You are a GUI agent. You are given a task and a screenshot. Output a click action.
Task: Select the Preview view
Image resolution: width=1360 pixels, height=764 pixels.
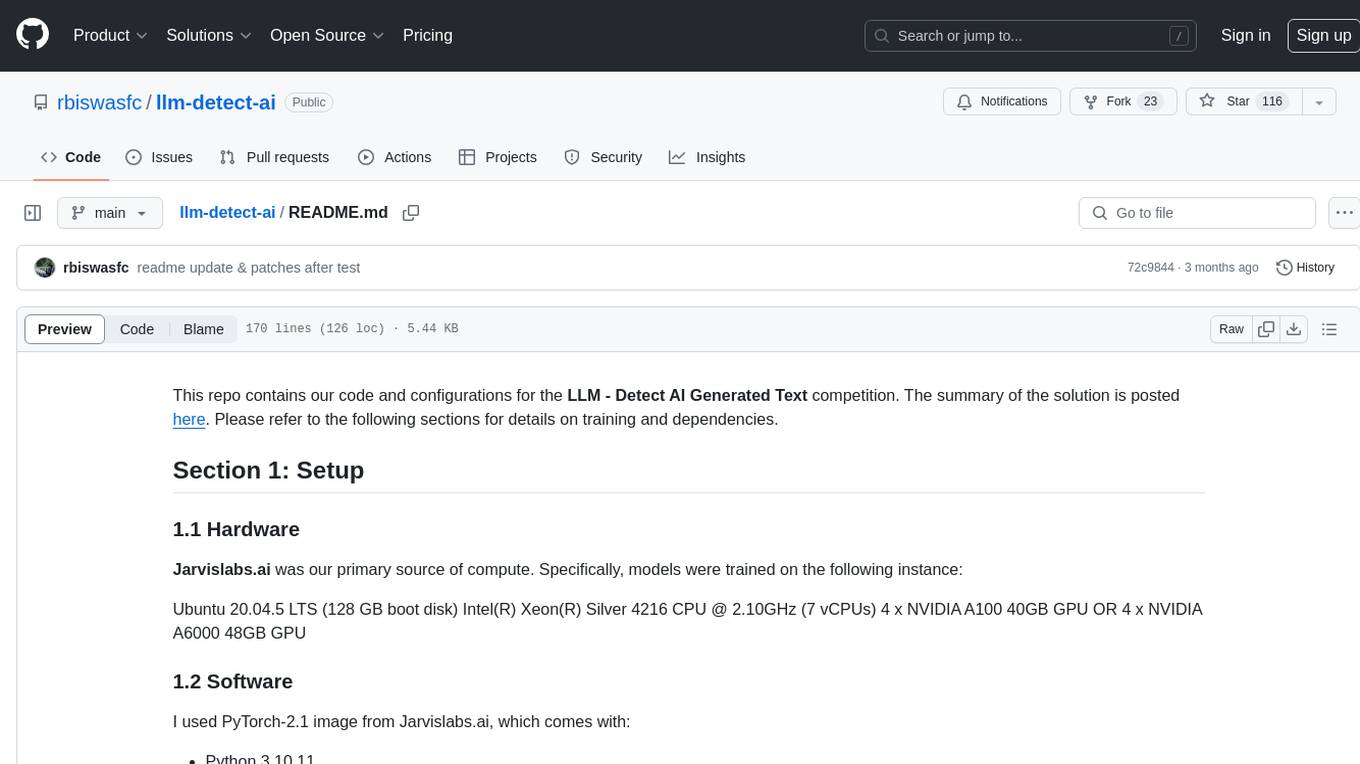(65, 329)
